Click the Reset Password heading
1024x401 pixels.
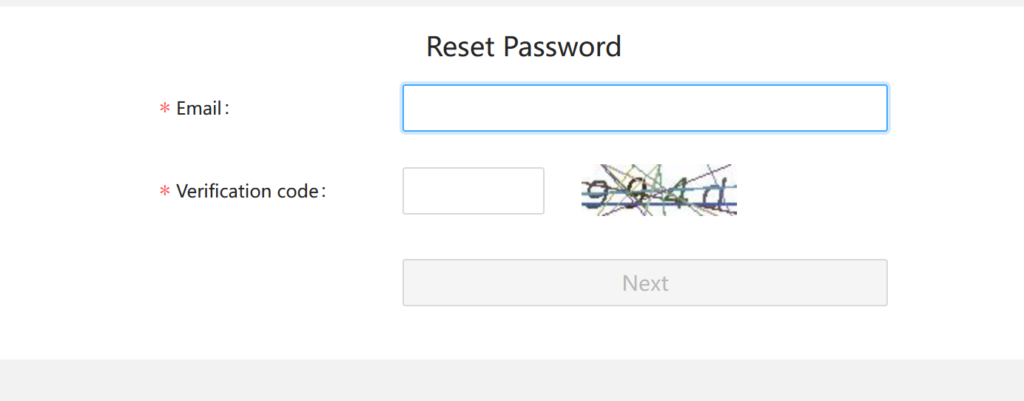[523, 46]
